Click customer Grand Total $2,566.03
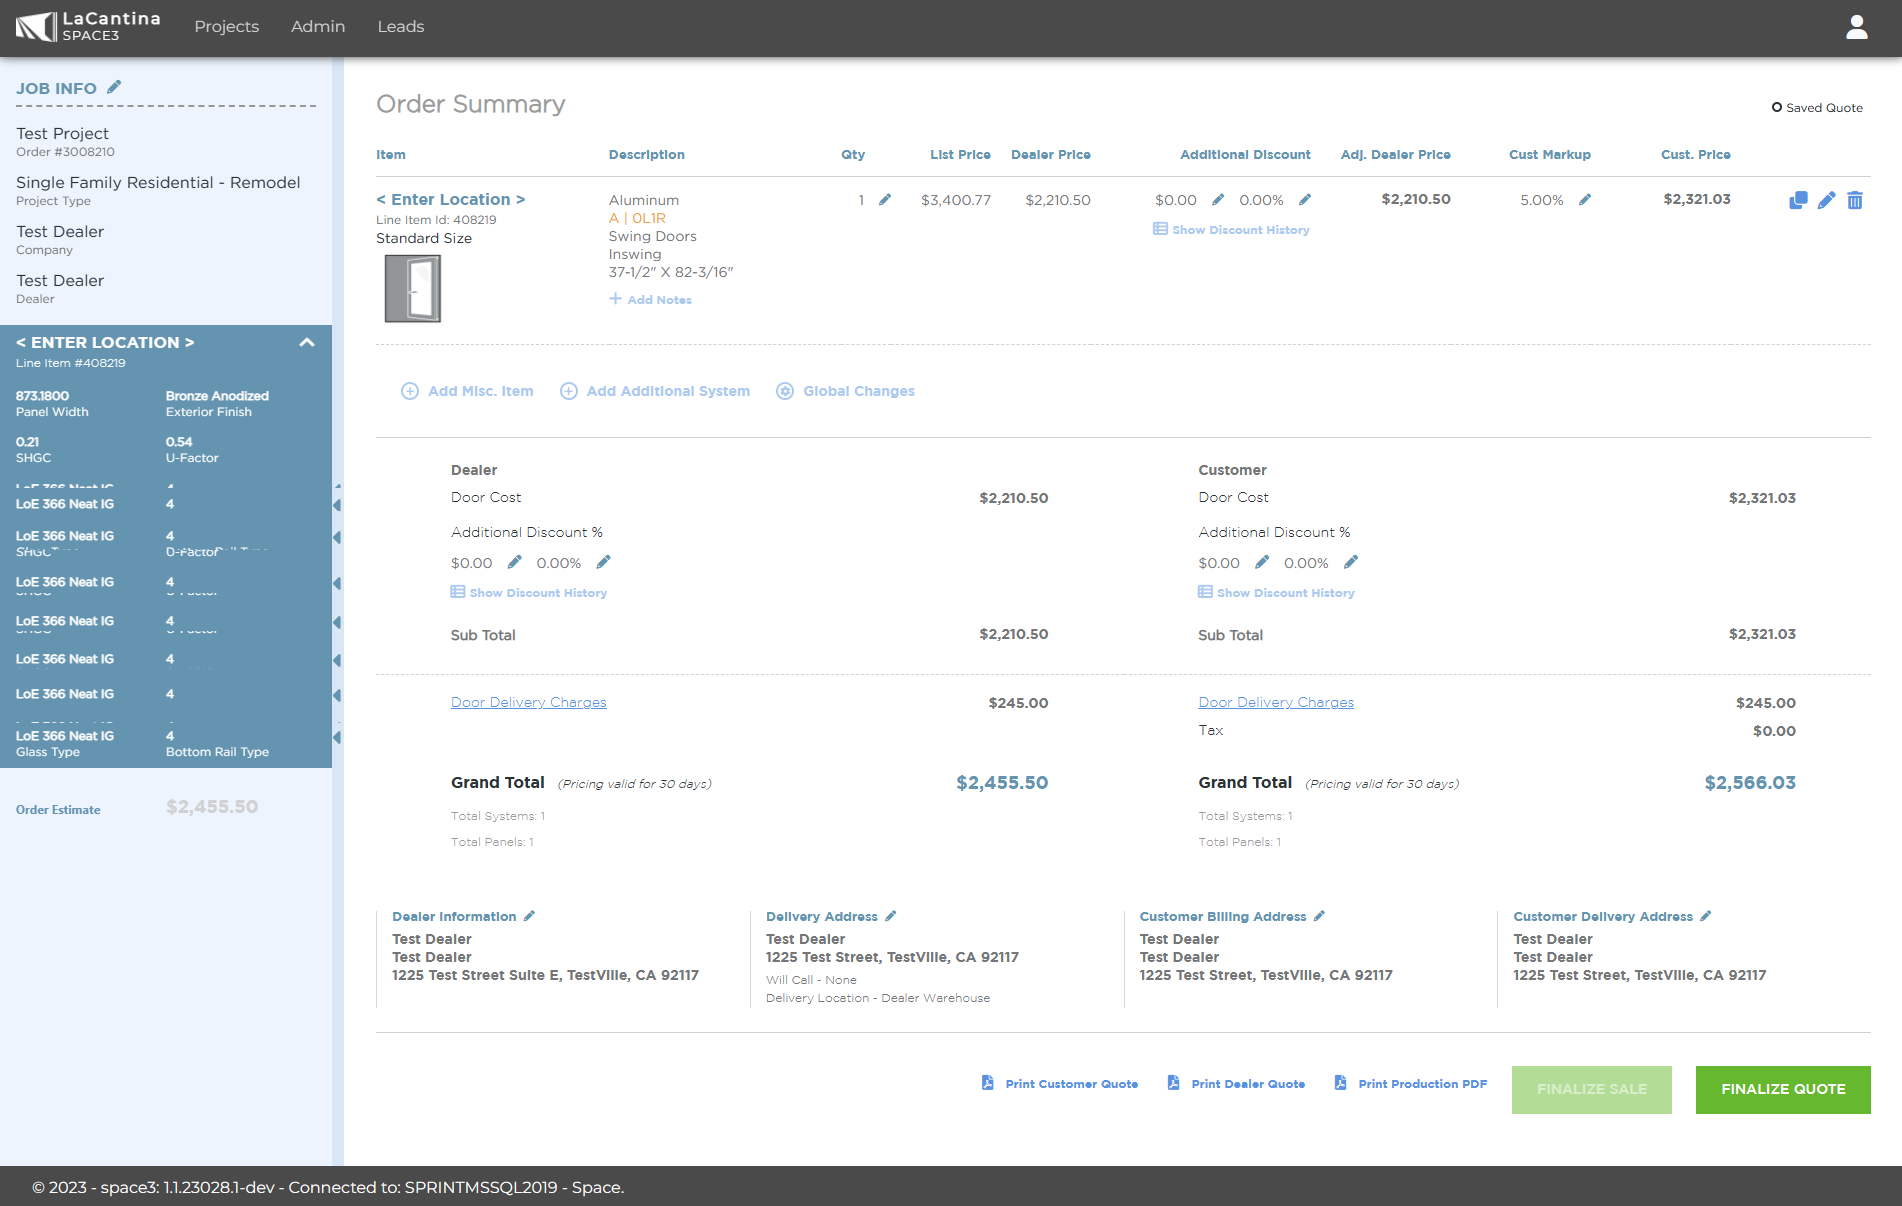This screenshot has width=1902, height=1206. [1750, 783]
